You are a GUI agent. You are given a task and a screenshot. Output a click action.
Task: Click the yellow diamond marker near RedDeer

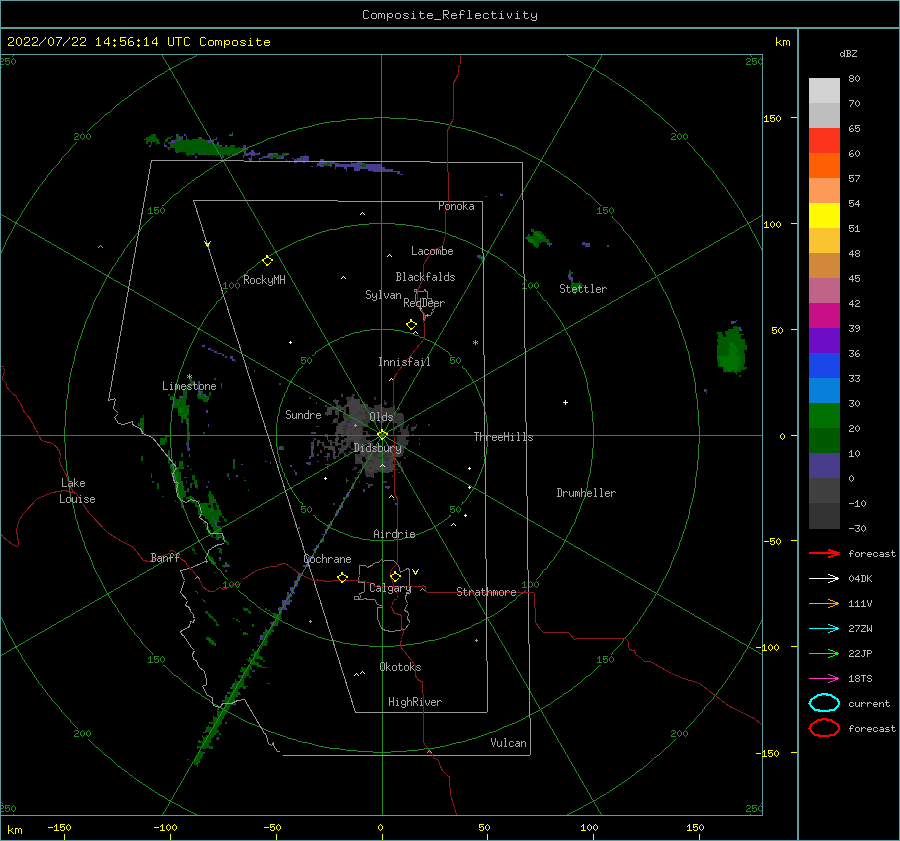coord(411,325)
